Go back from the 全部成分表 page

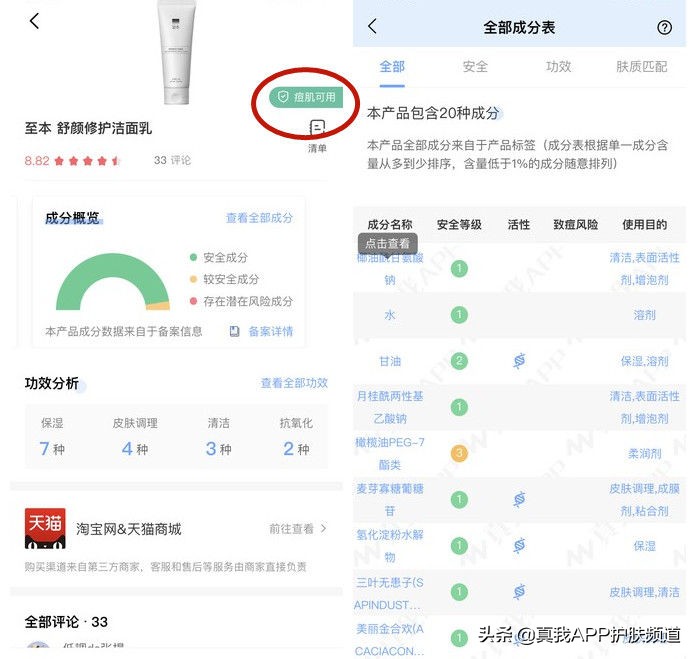pyautogui.click(x=372, y=26)
